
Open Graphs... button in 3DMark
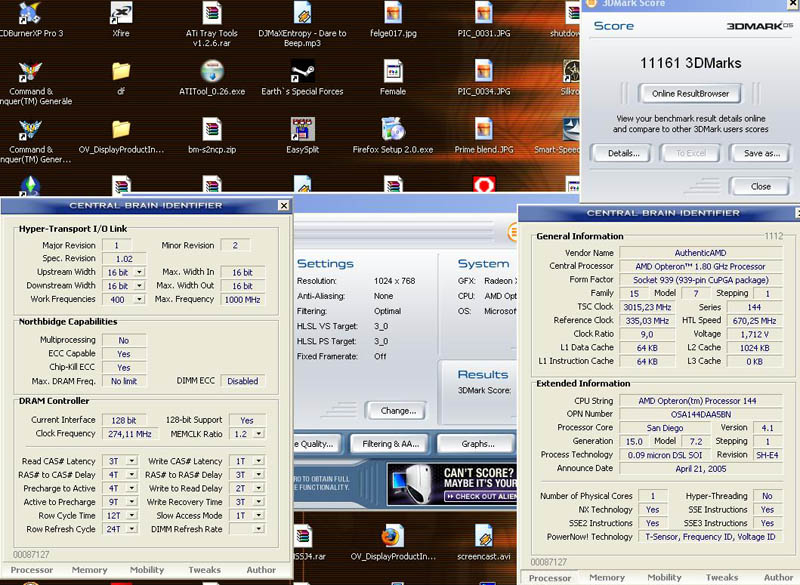tap(478, 444)
